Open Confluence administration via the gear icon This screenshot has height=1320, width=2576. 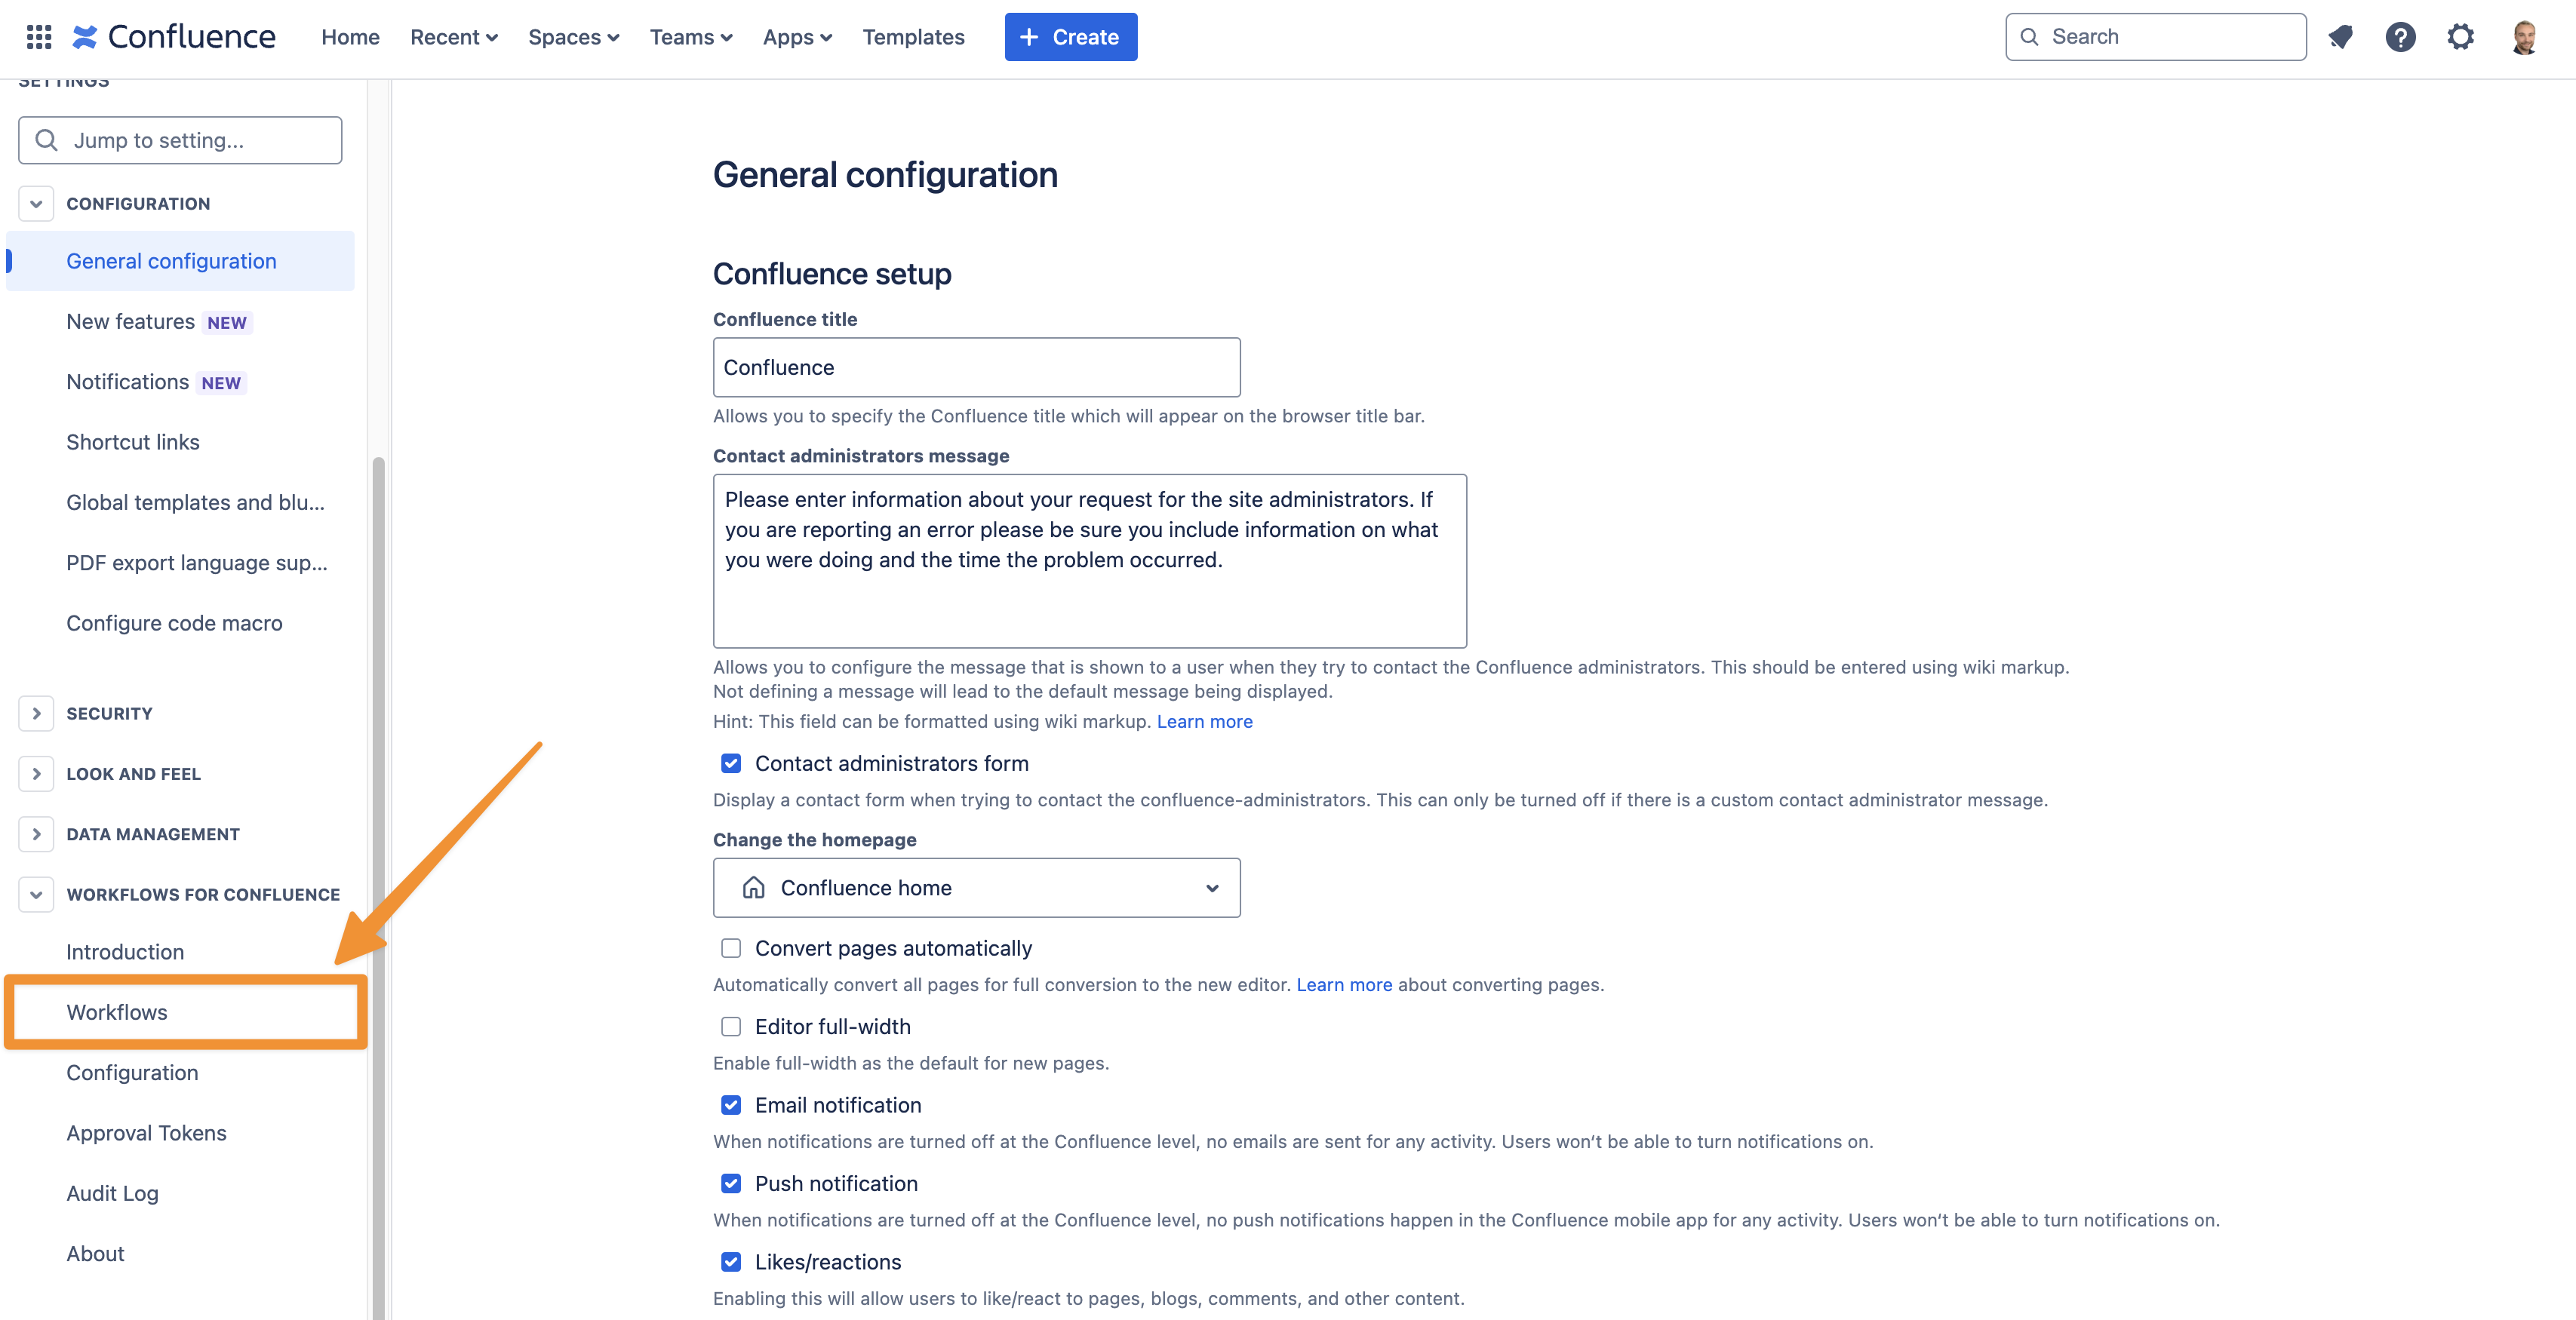[2461, 36]
